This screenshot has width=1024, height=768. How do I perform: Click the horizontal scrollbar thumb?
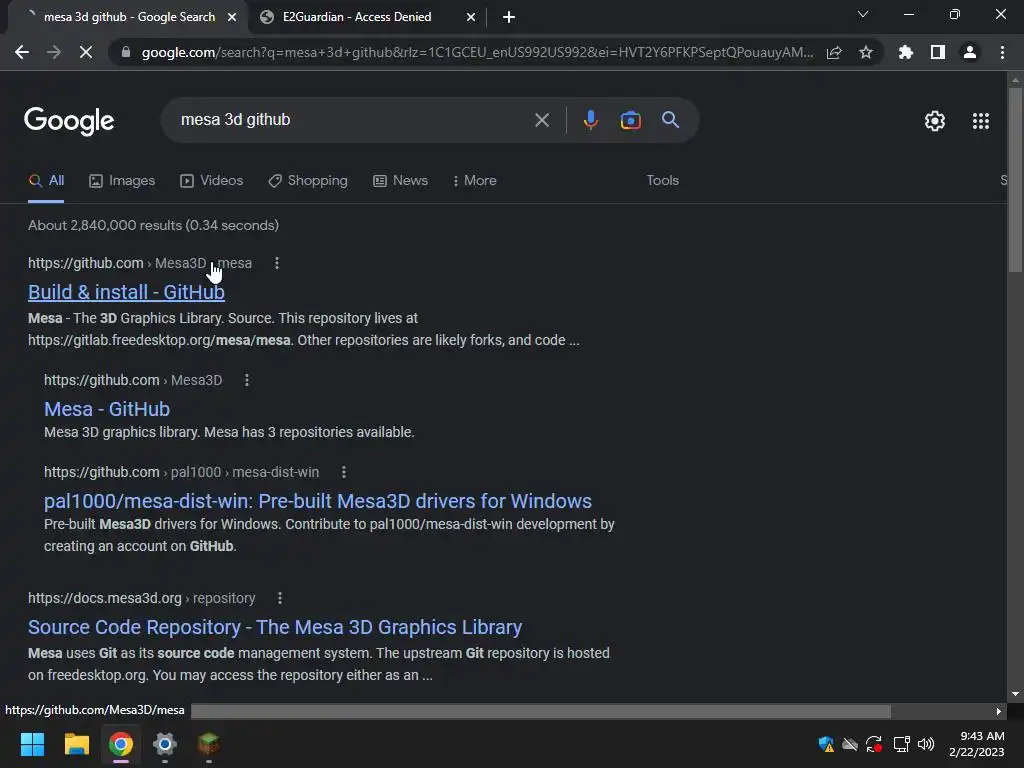coord(541,711)
